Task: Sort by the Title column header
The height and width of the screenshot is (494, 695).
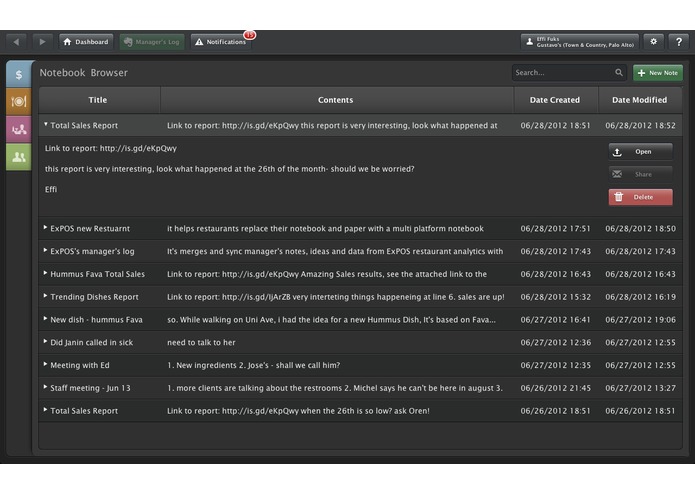Action: [x=98, y=100]
